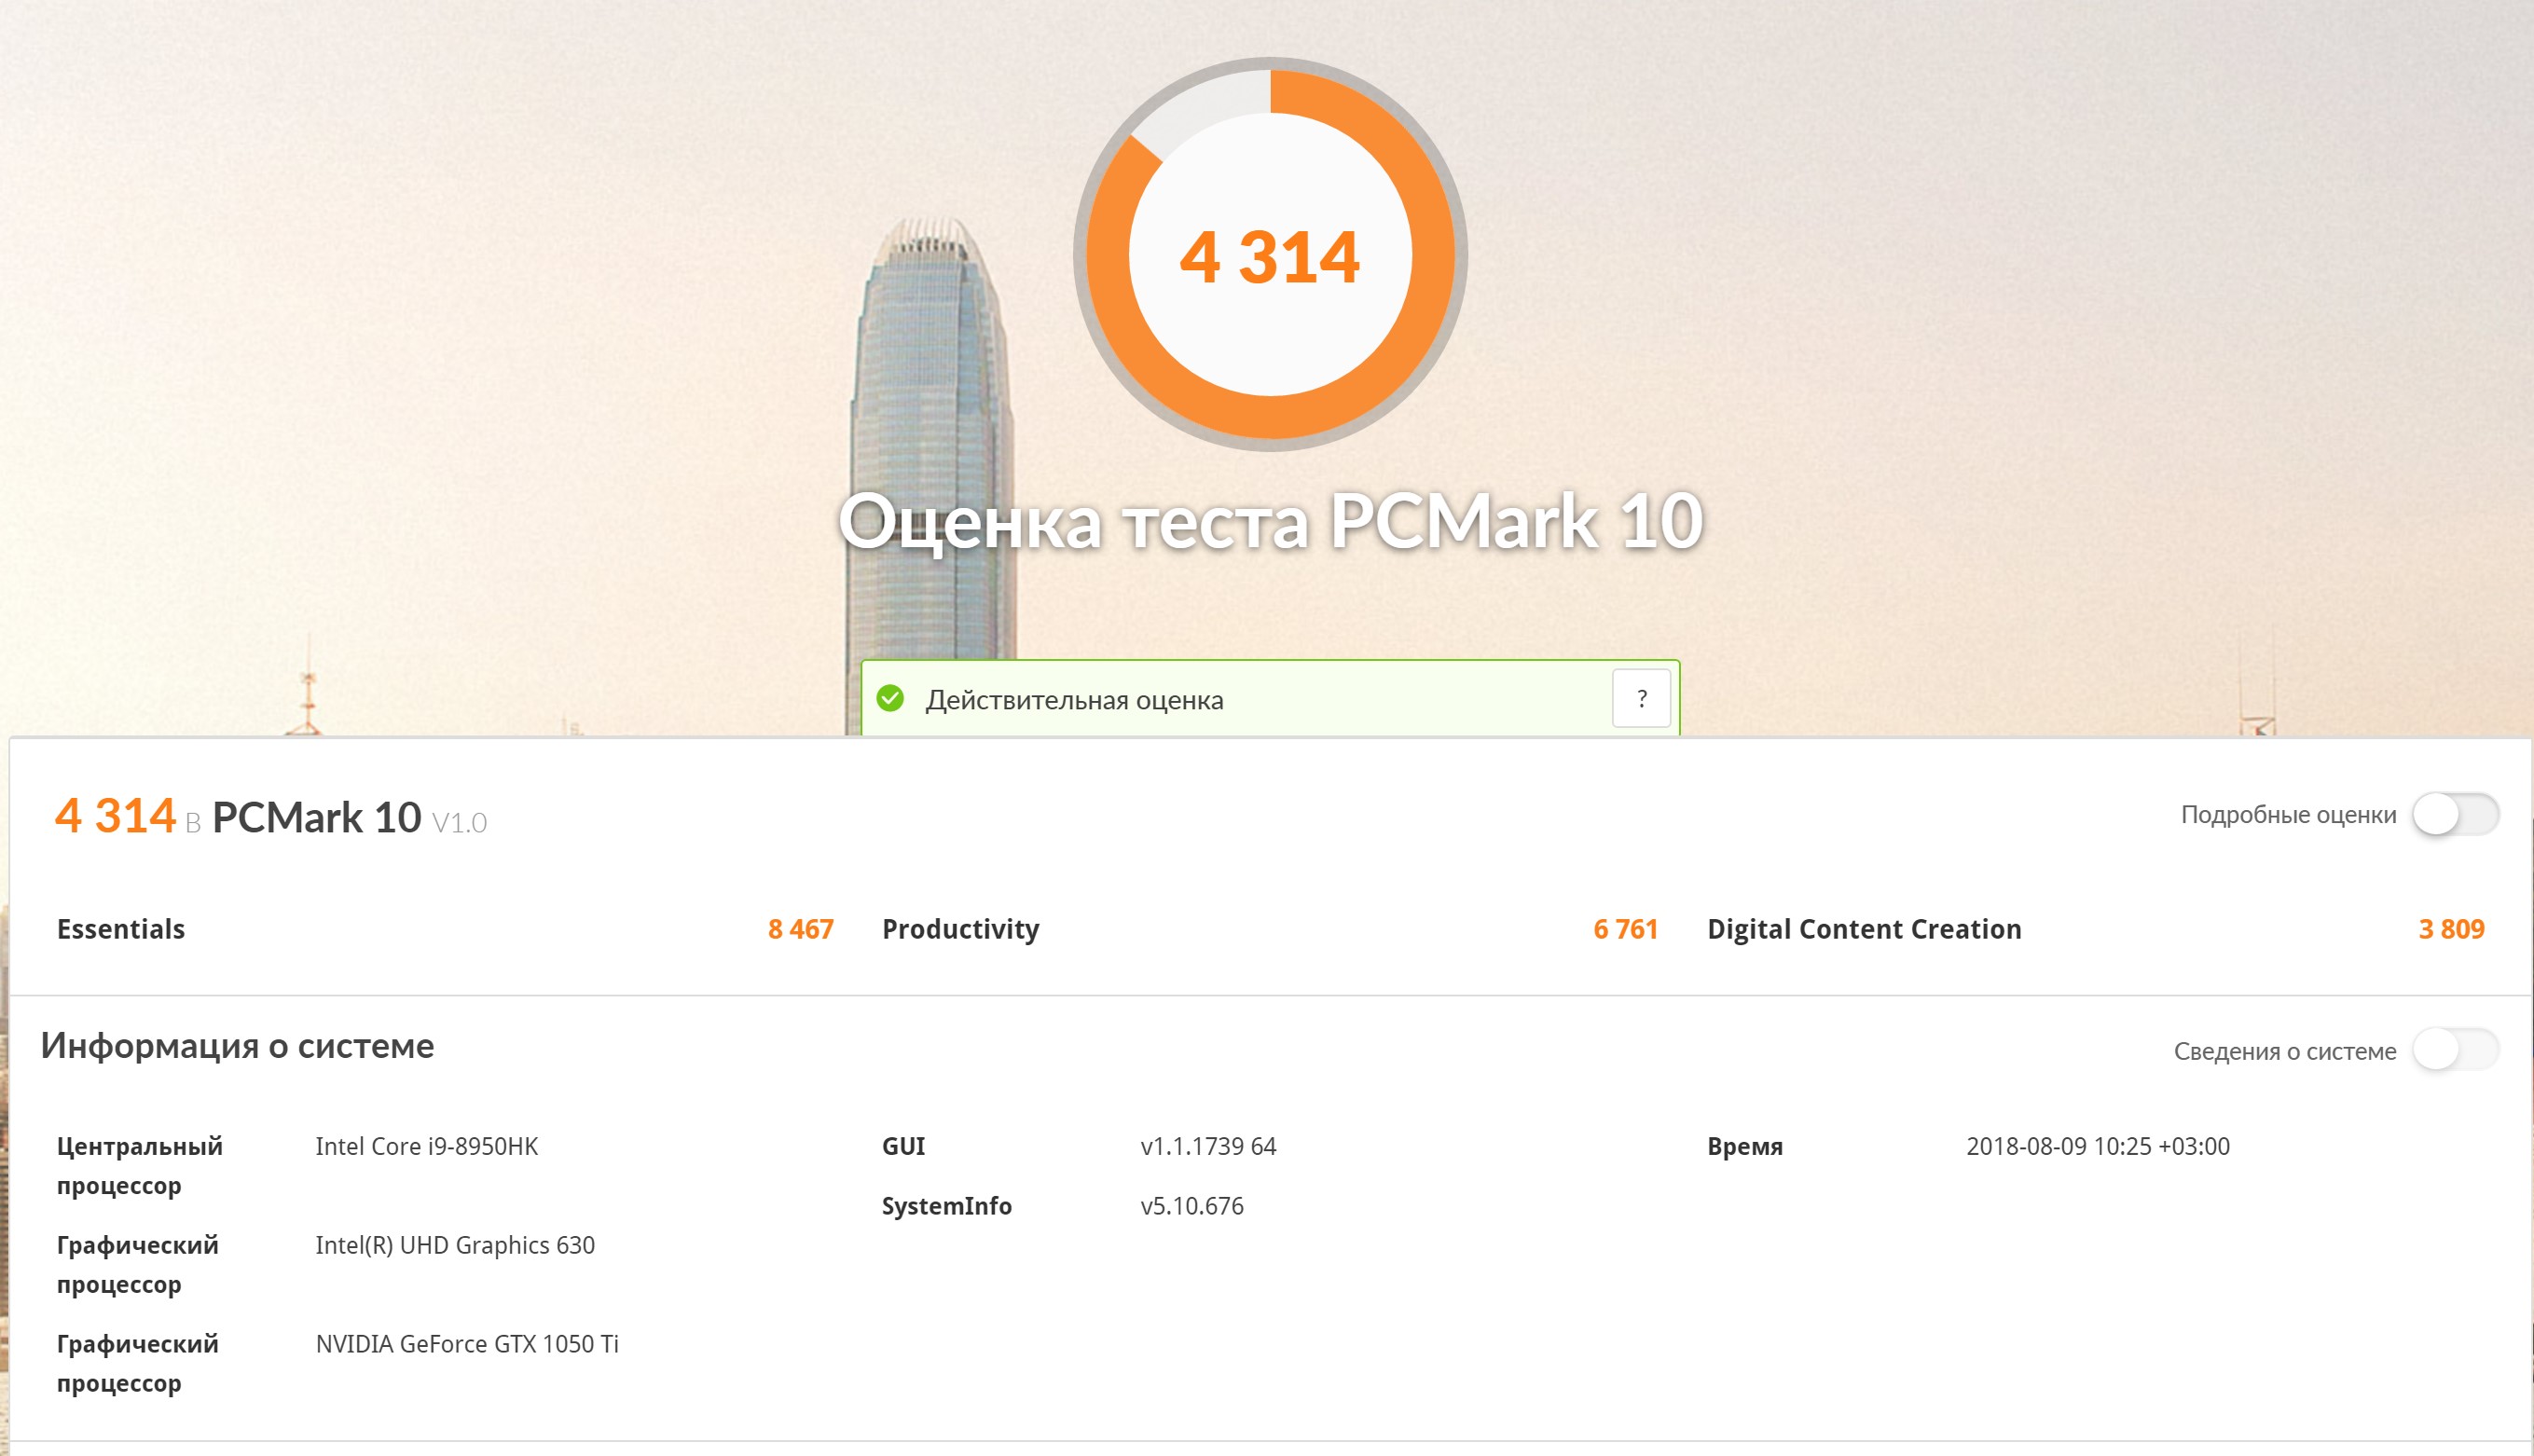Click the green valid score checkmark icon
This screenshot has width=2534, height=1456.
point(890,698)
